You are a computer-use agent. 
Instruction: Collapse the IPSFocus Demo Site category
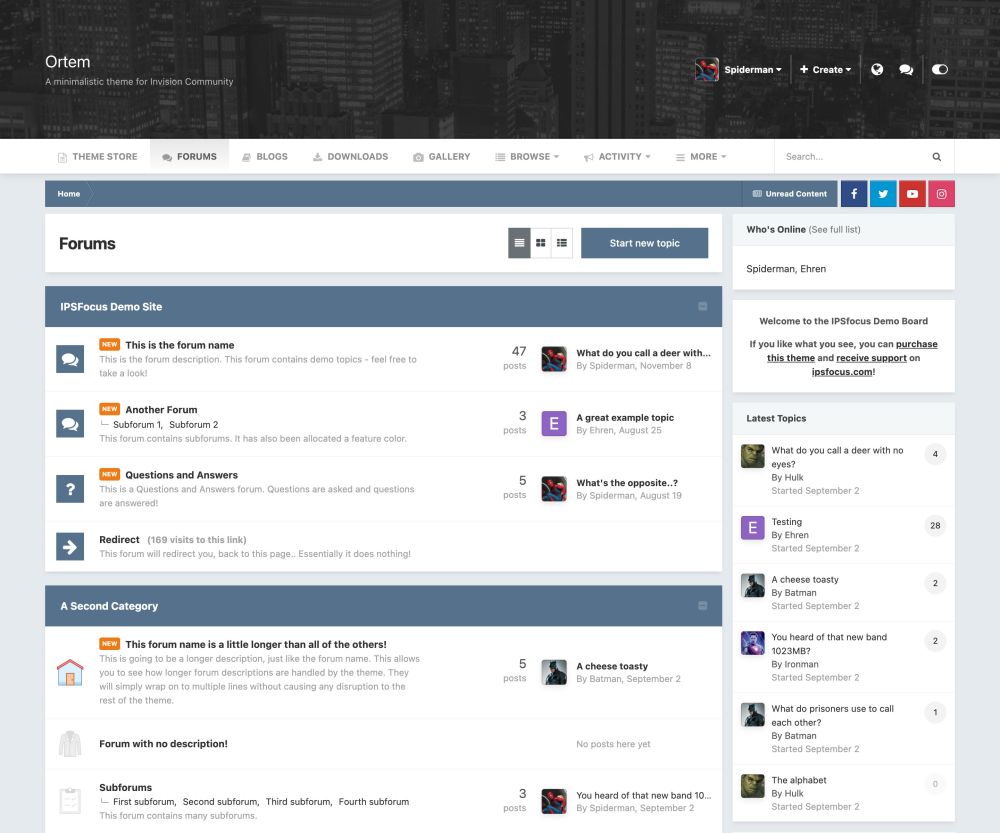(702, 307)
